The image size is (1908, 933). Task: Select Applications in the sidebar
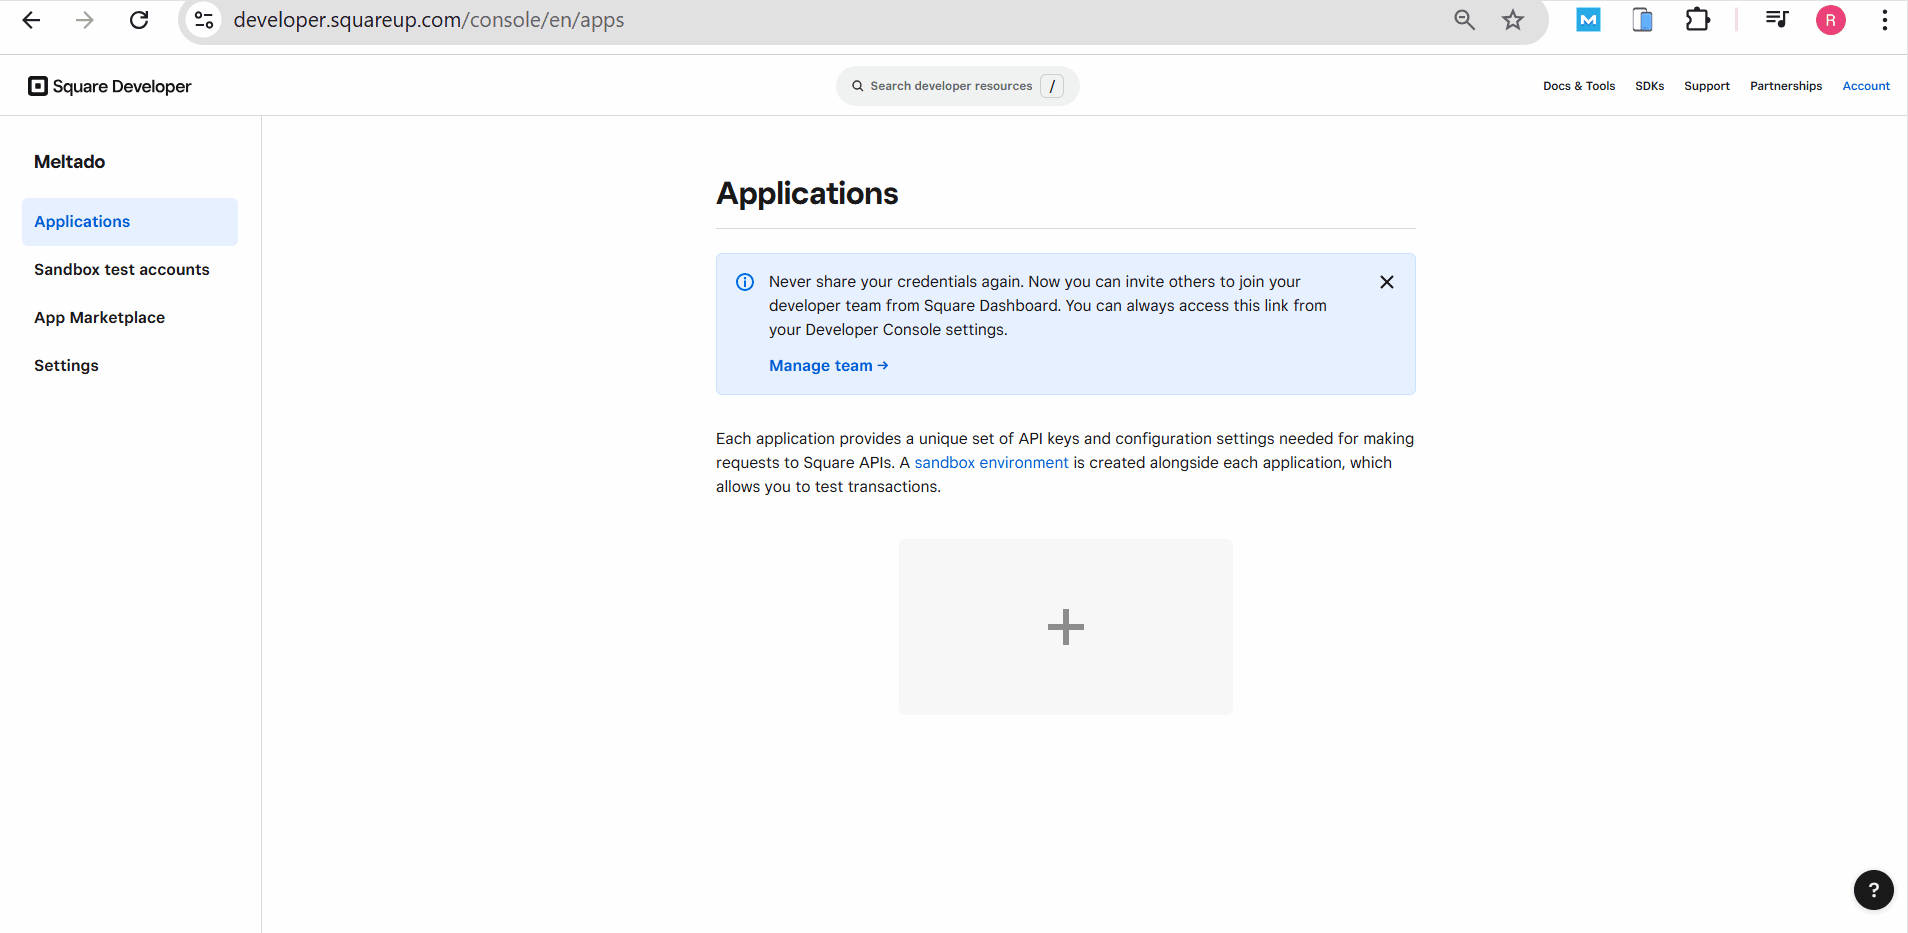130,222
